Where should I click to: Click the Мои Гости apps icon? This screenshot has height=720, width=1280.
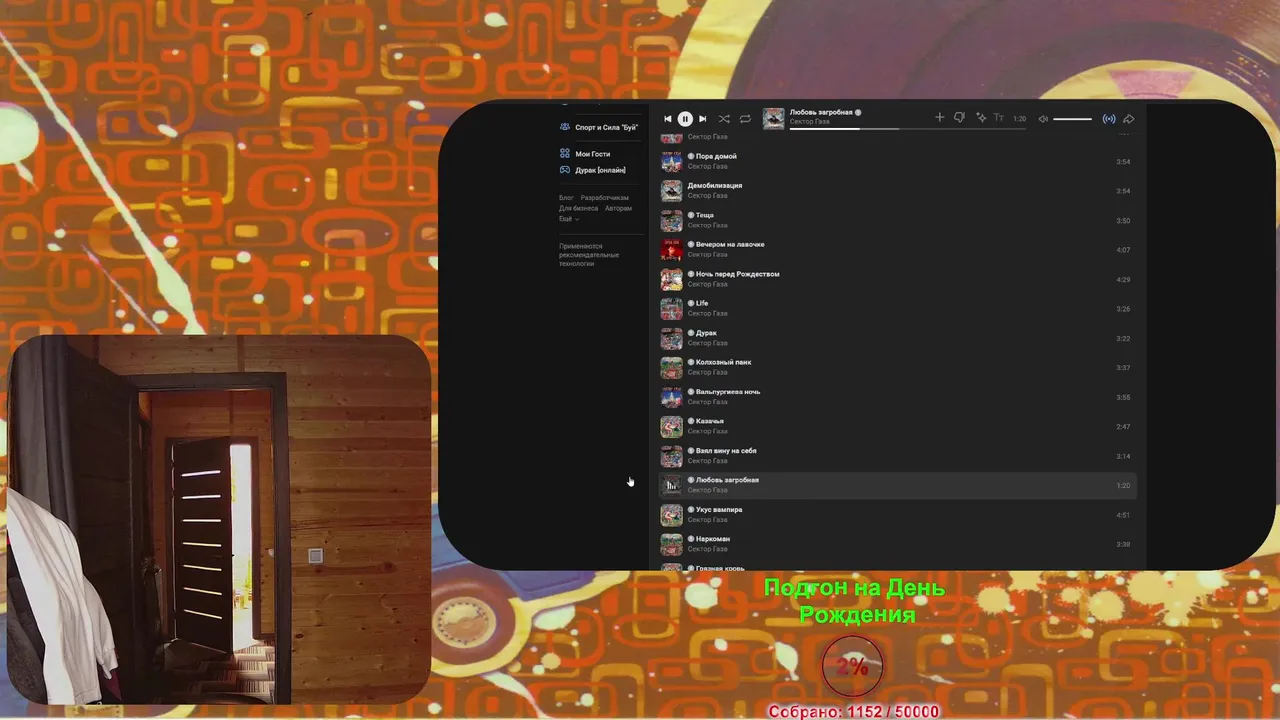coord(565,154)
